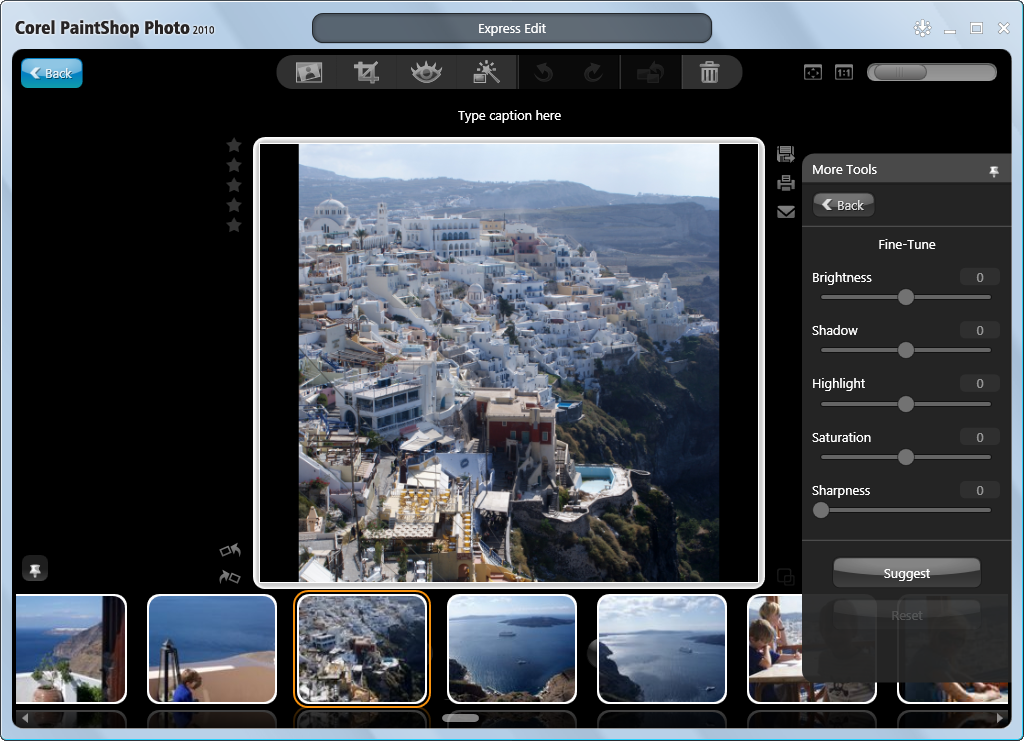This screenshot has height=741, width=1024.
Task: Click the blue Back button at top-left
Action: [51, 73]
